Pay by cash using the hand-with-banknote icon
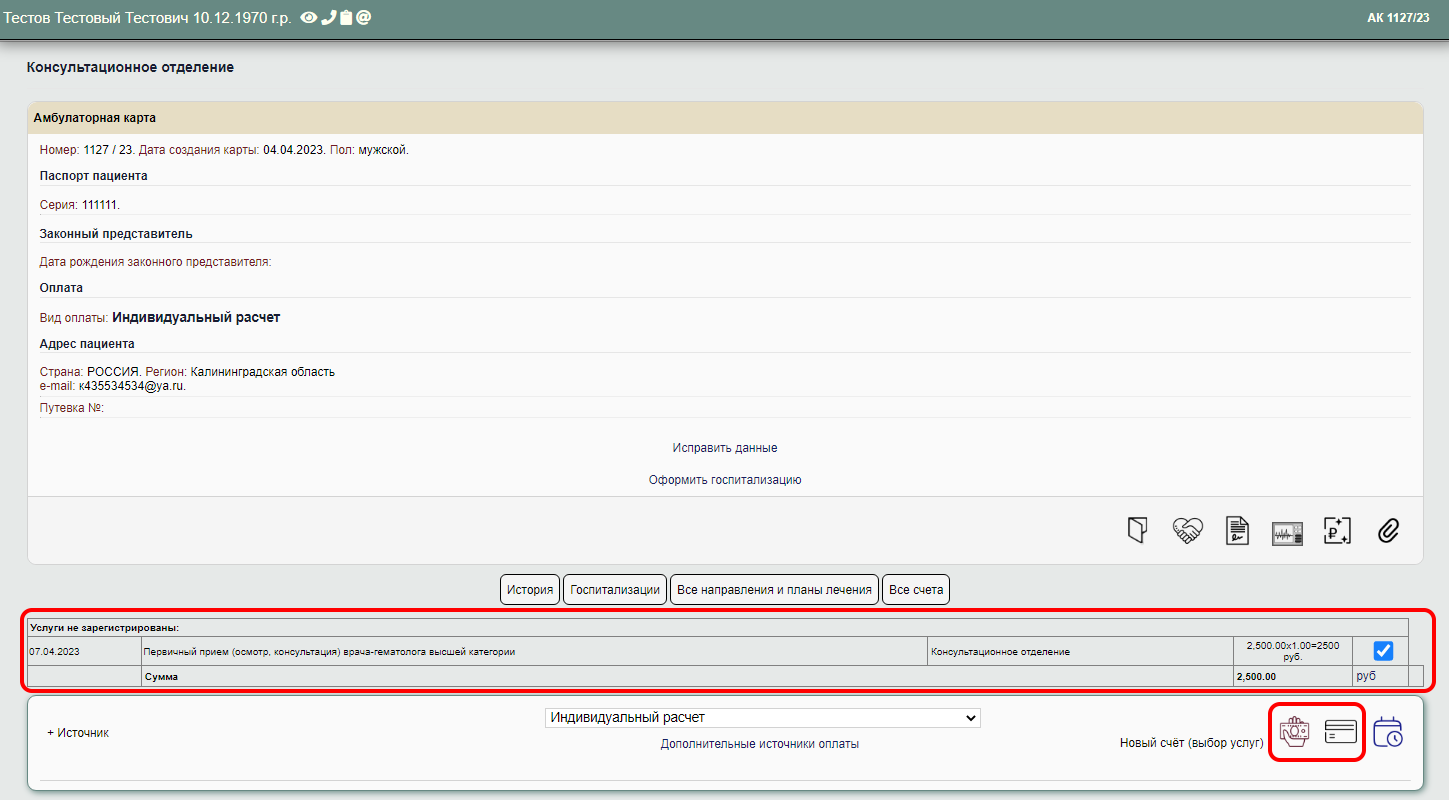The width and height of the screenshot is (1449, 800). (1294, 732)
